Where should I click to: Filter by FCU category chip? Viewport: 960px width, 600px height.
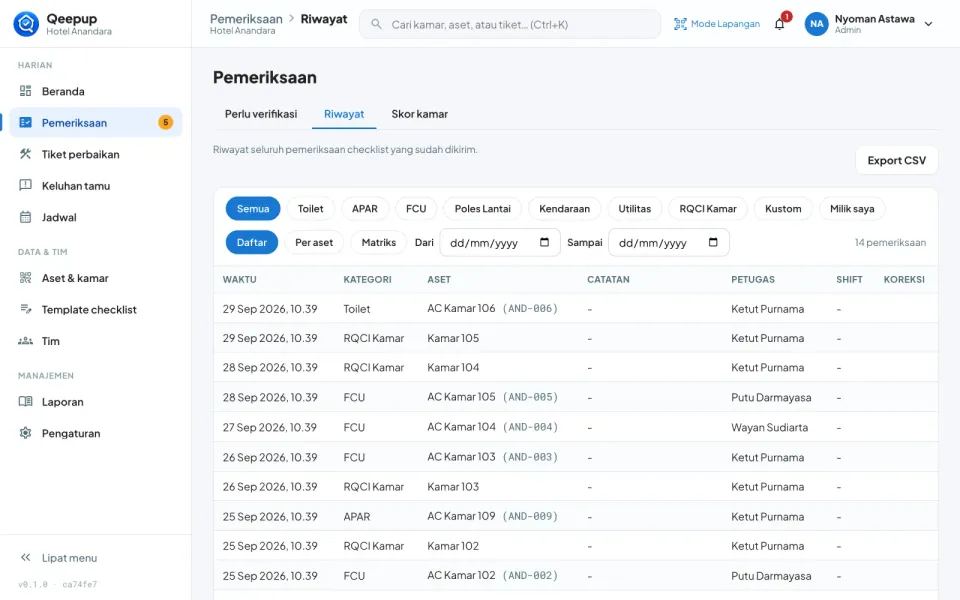click(416, 209)
